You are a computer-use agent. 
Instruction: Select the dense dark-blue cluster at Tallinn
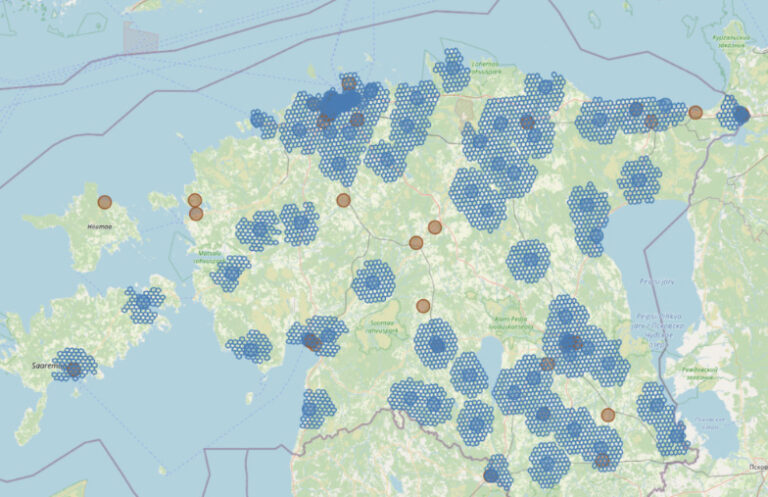(x=338, y=102)
